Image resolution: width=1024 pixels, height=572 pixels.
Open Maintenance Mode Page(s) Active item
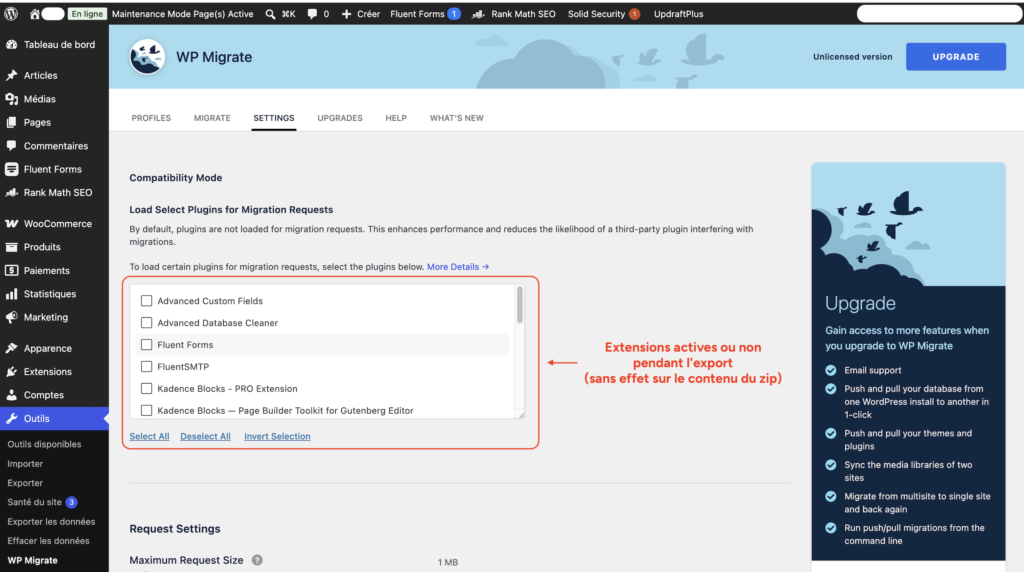pyautogui.click(x=182, y=14)
